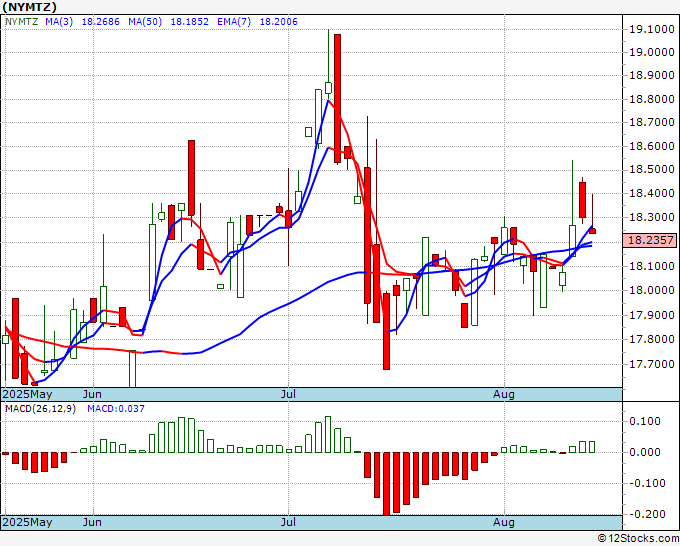Click the 18.5000 price axis label

[652, 170]
